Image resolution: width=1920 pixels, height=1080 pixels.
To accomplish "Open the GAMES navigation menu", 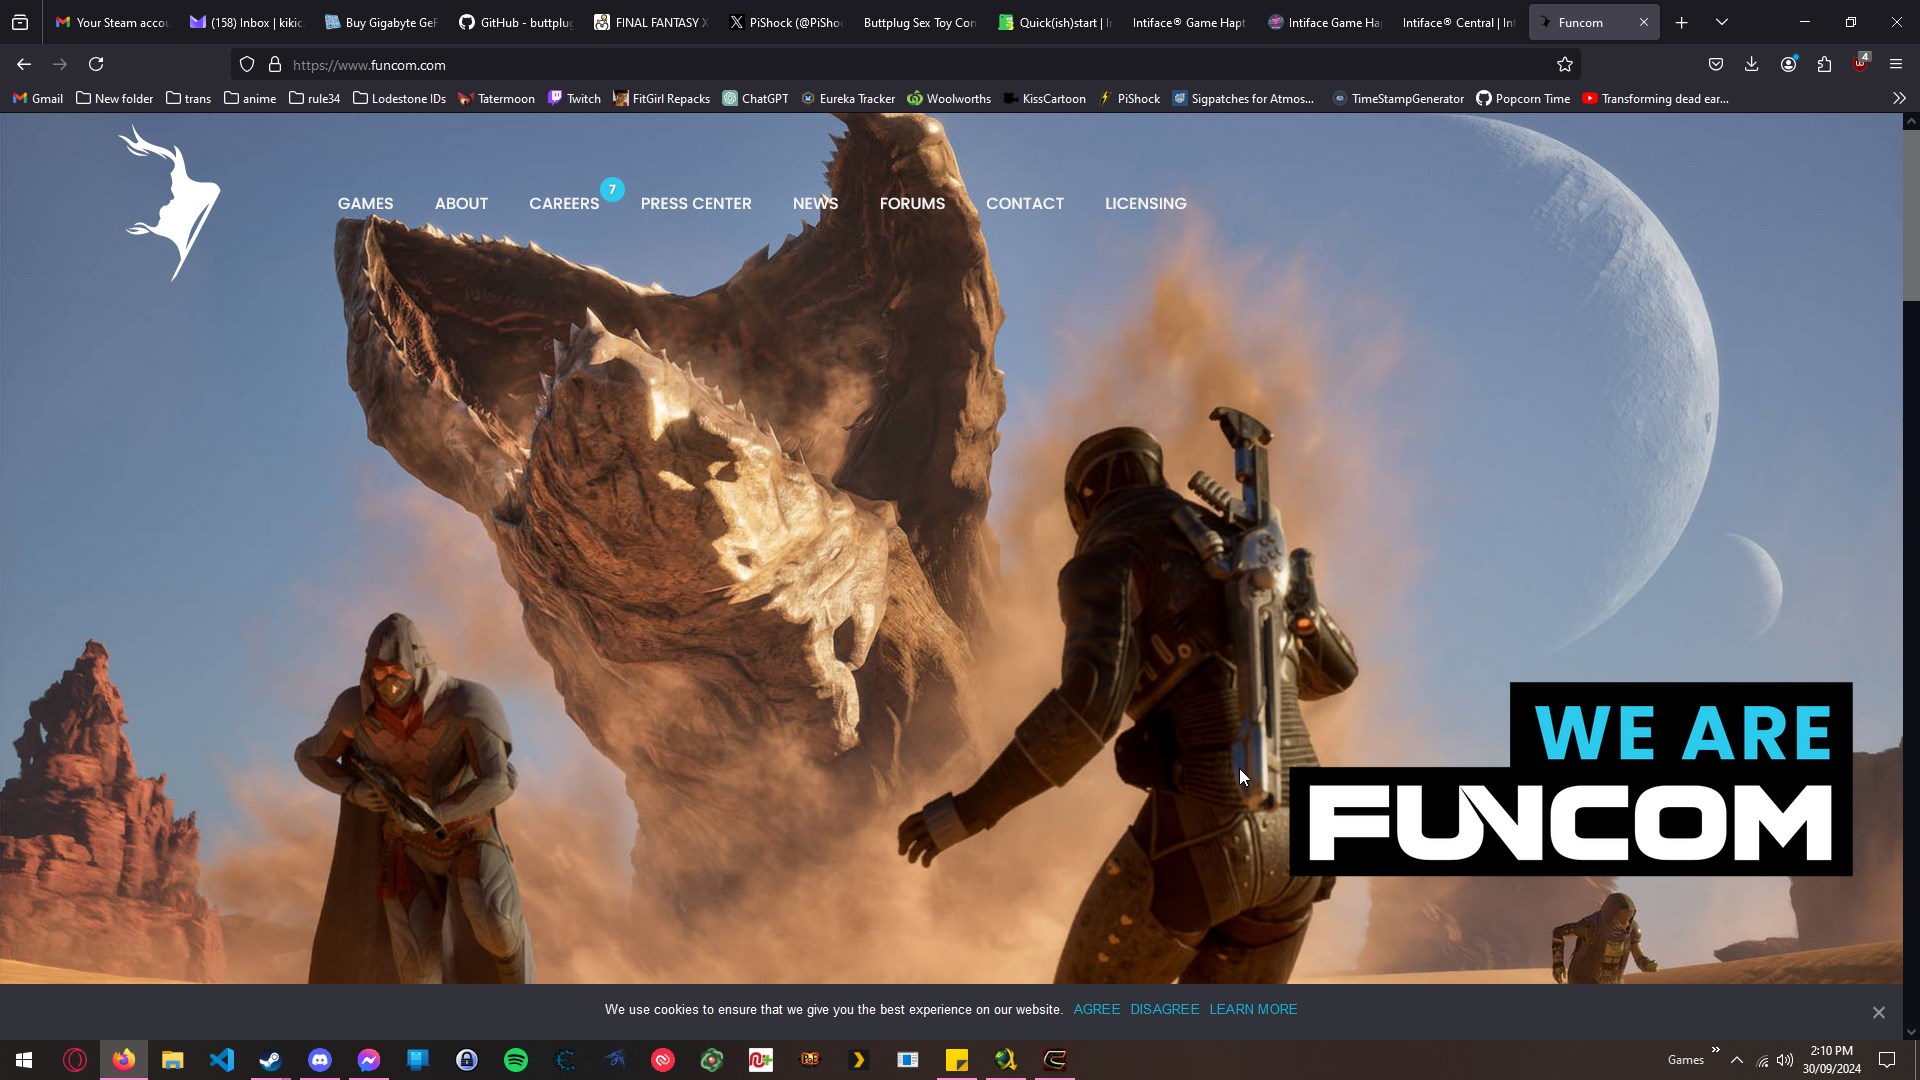I will [365, 203].
